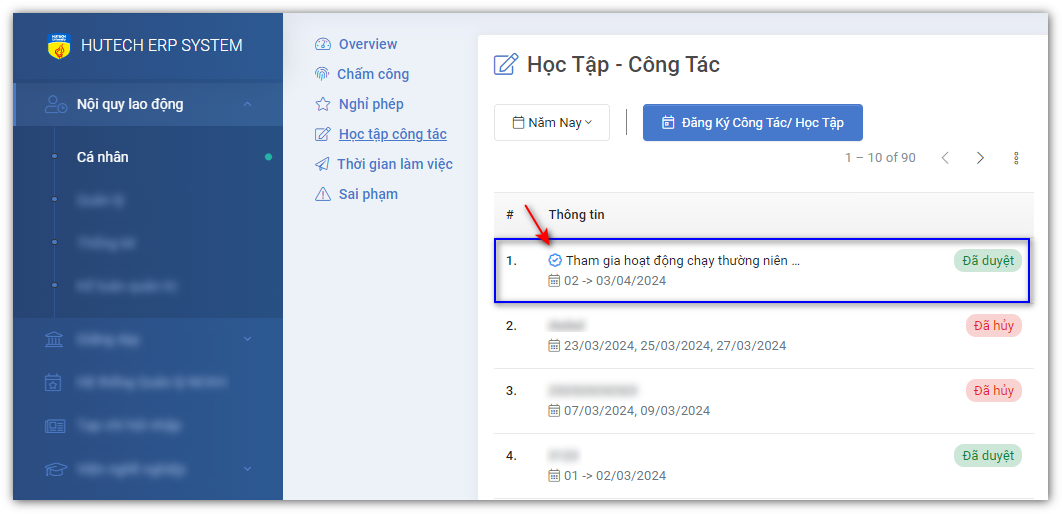Open the Tham gia hoạt động chạy entry
This screenshot has height=514, width=1062.
[x=682, y=261]
